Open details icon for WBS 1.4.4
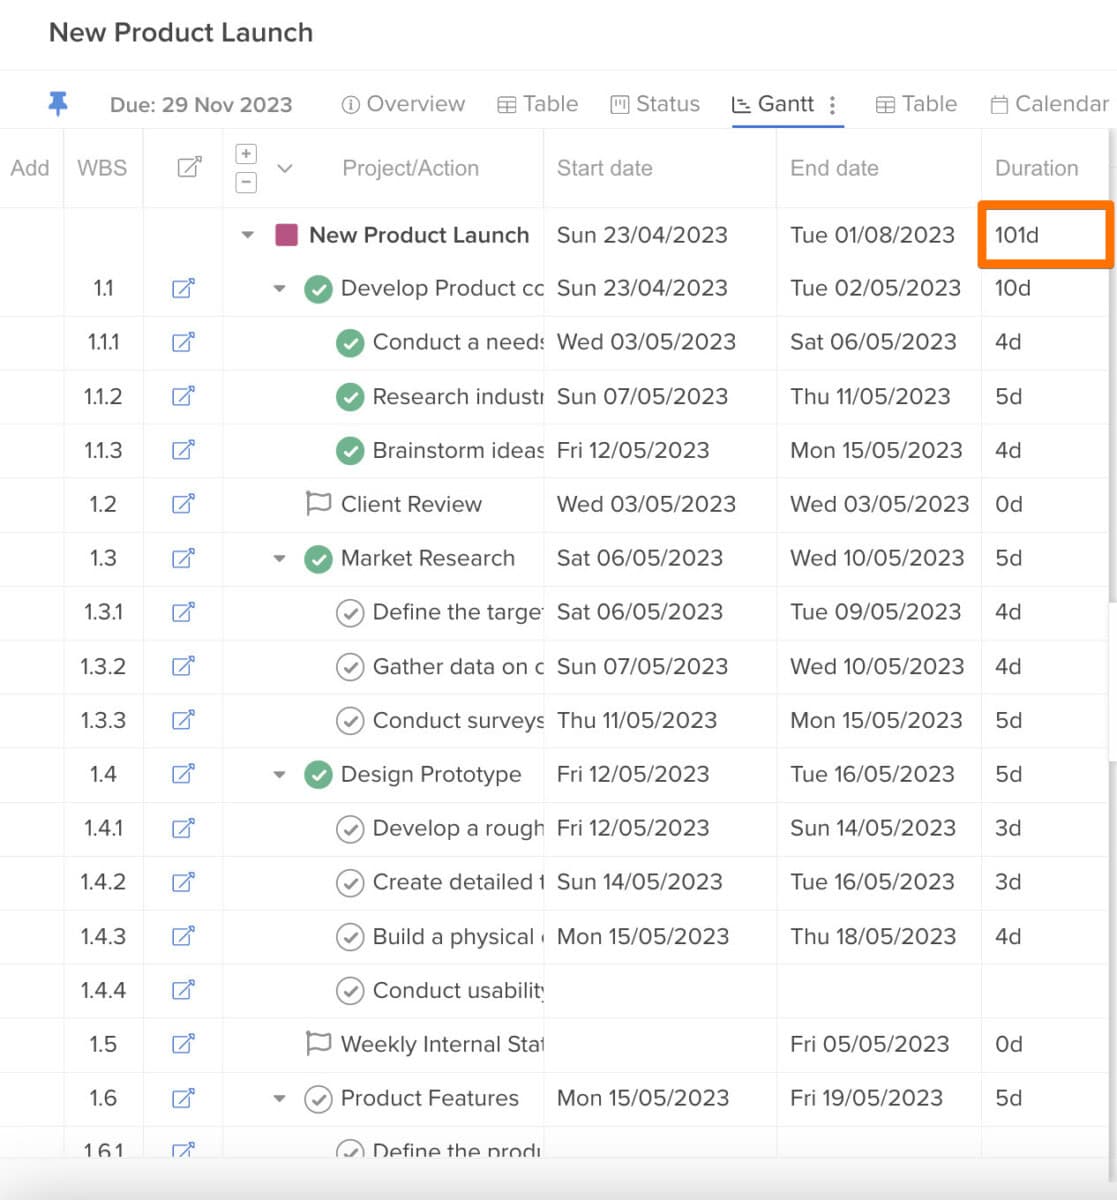1117x1200 pixels. click(183, 990)
